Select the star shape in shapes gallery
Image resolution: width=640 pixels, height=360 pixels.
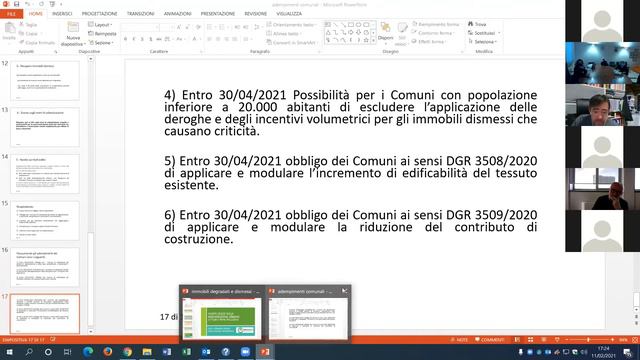(366, 40)
